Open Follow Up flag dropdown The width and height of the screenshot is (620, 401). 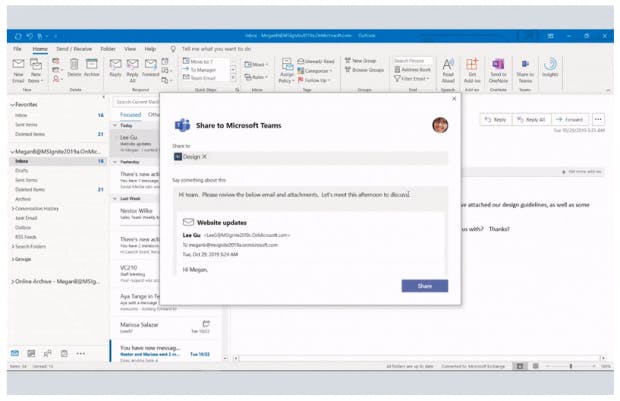[x=315, y=80]
